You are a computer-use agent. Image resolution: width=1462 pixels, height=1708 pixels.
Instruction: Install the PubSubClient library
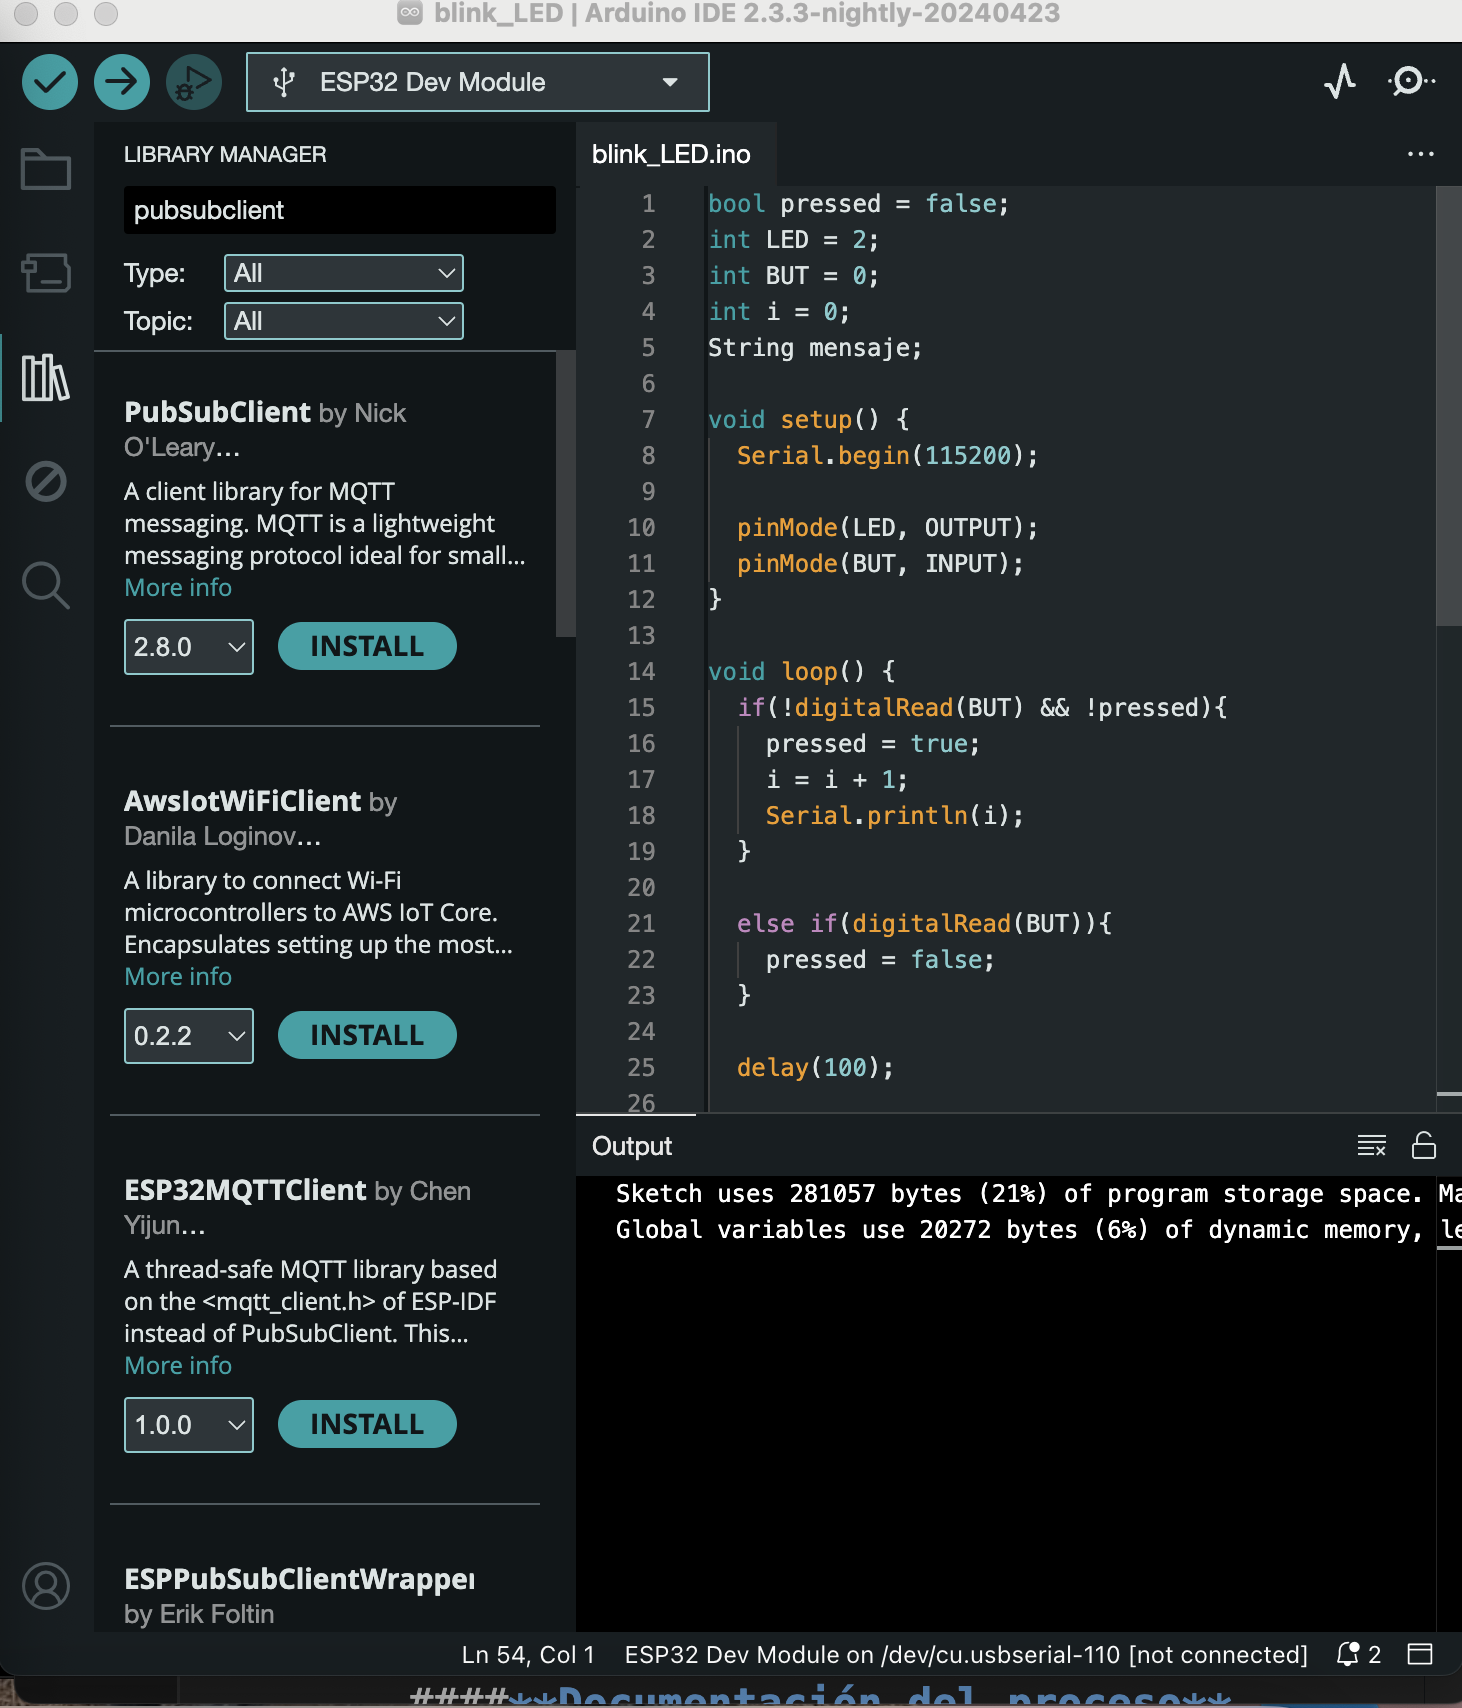[x=366, y=647]
